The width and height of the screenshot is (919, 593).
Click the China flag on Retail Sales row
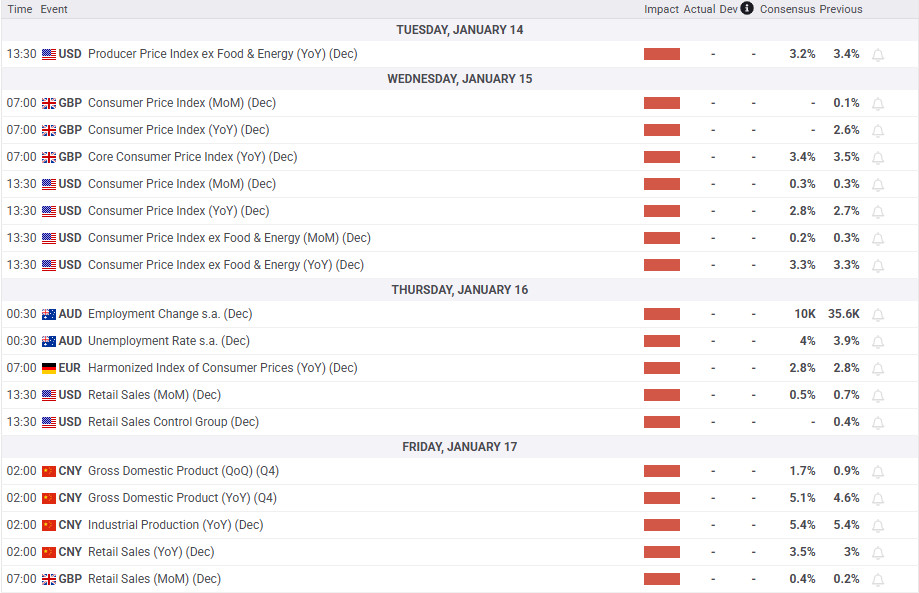coord(49,552)
